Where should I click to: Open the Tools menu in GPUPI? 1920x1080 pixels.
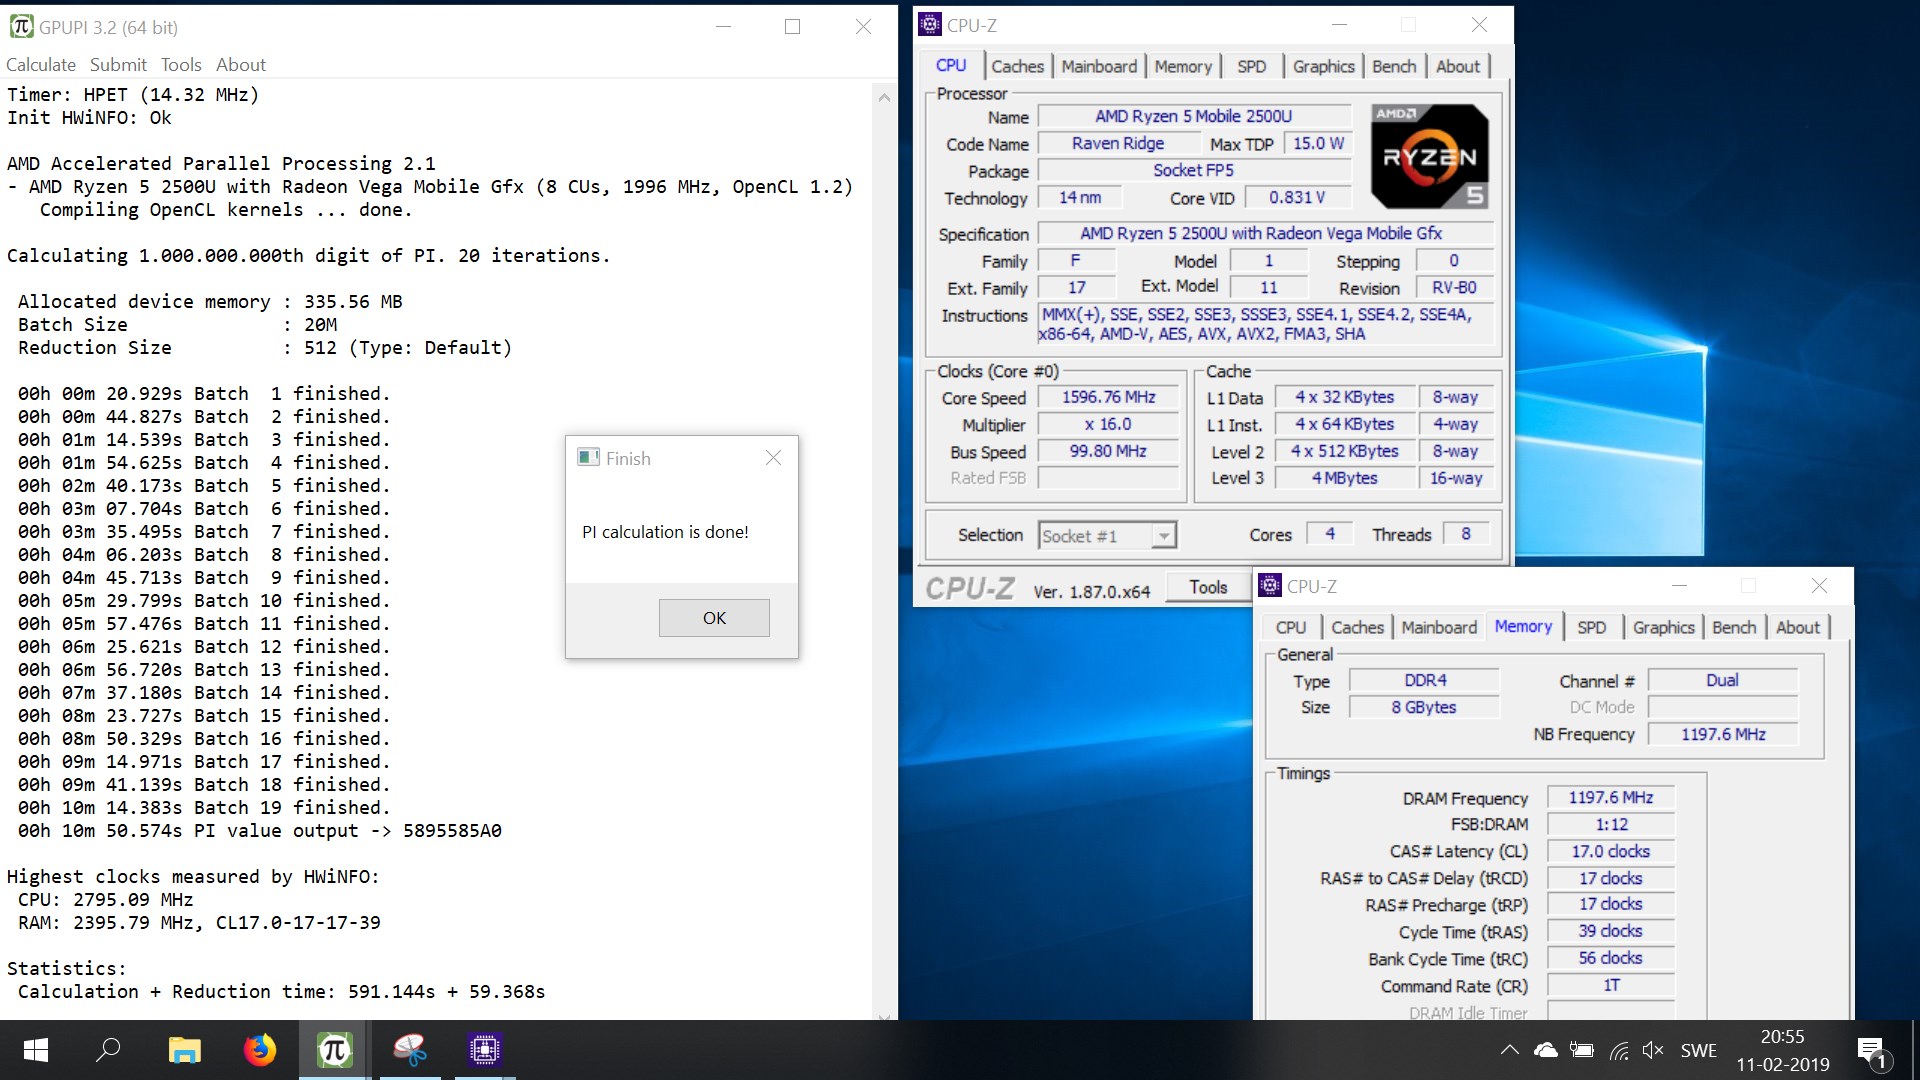[x=181, y=65]
